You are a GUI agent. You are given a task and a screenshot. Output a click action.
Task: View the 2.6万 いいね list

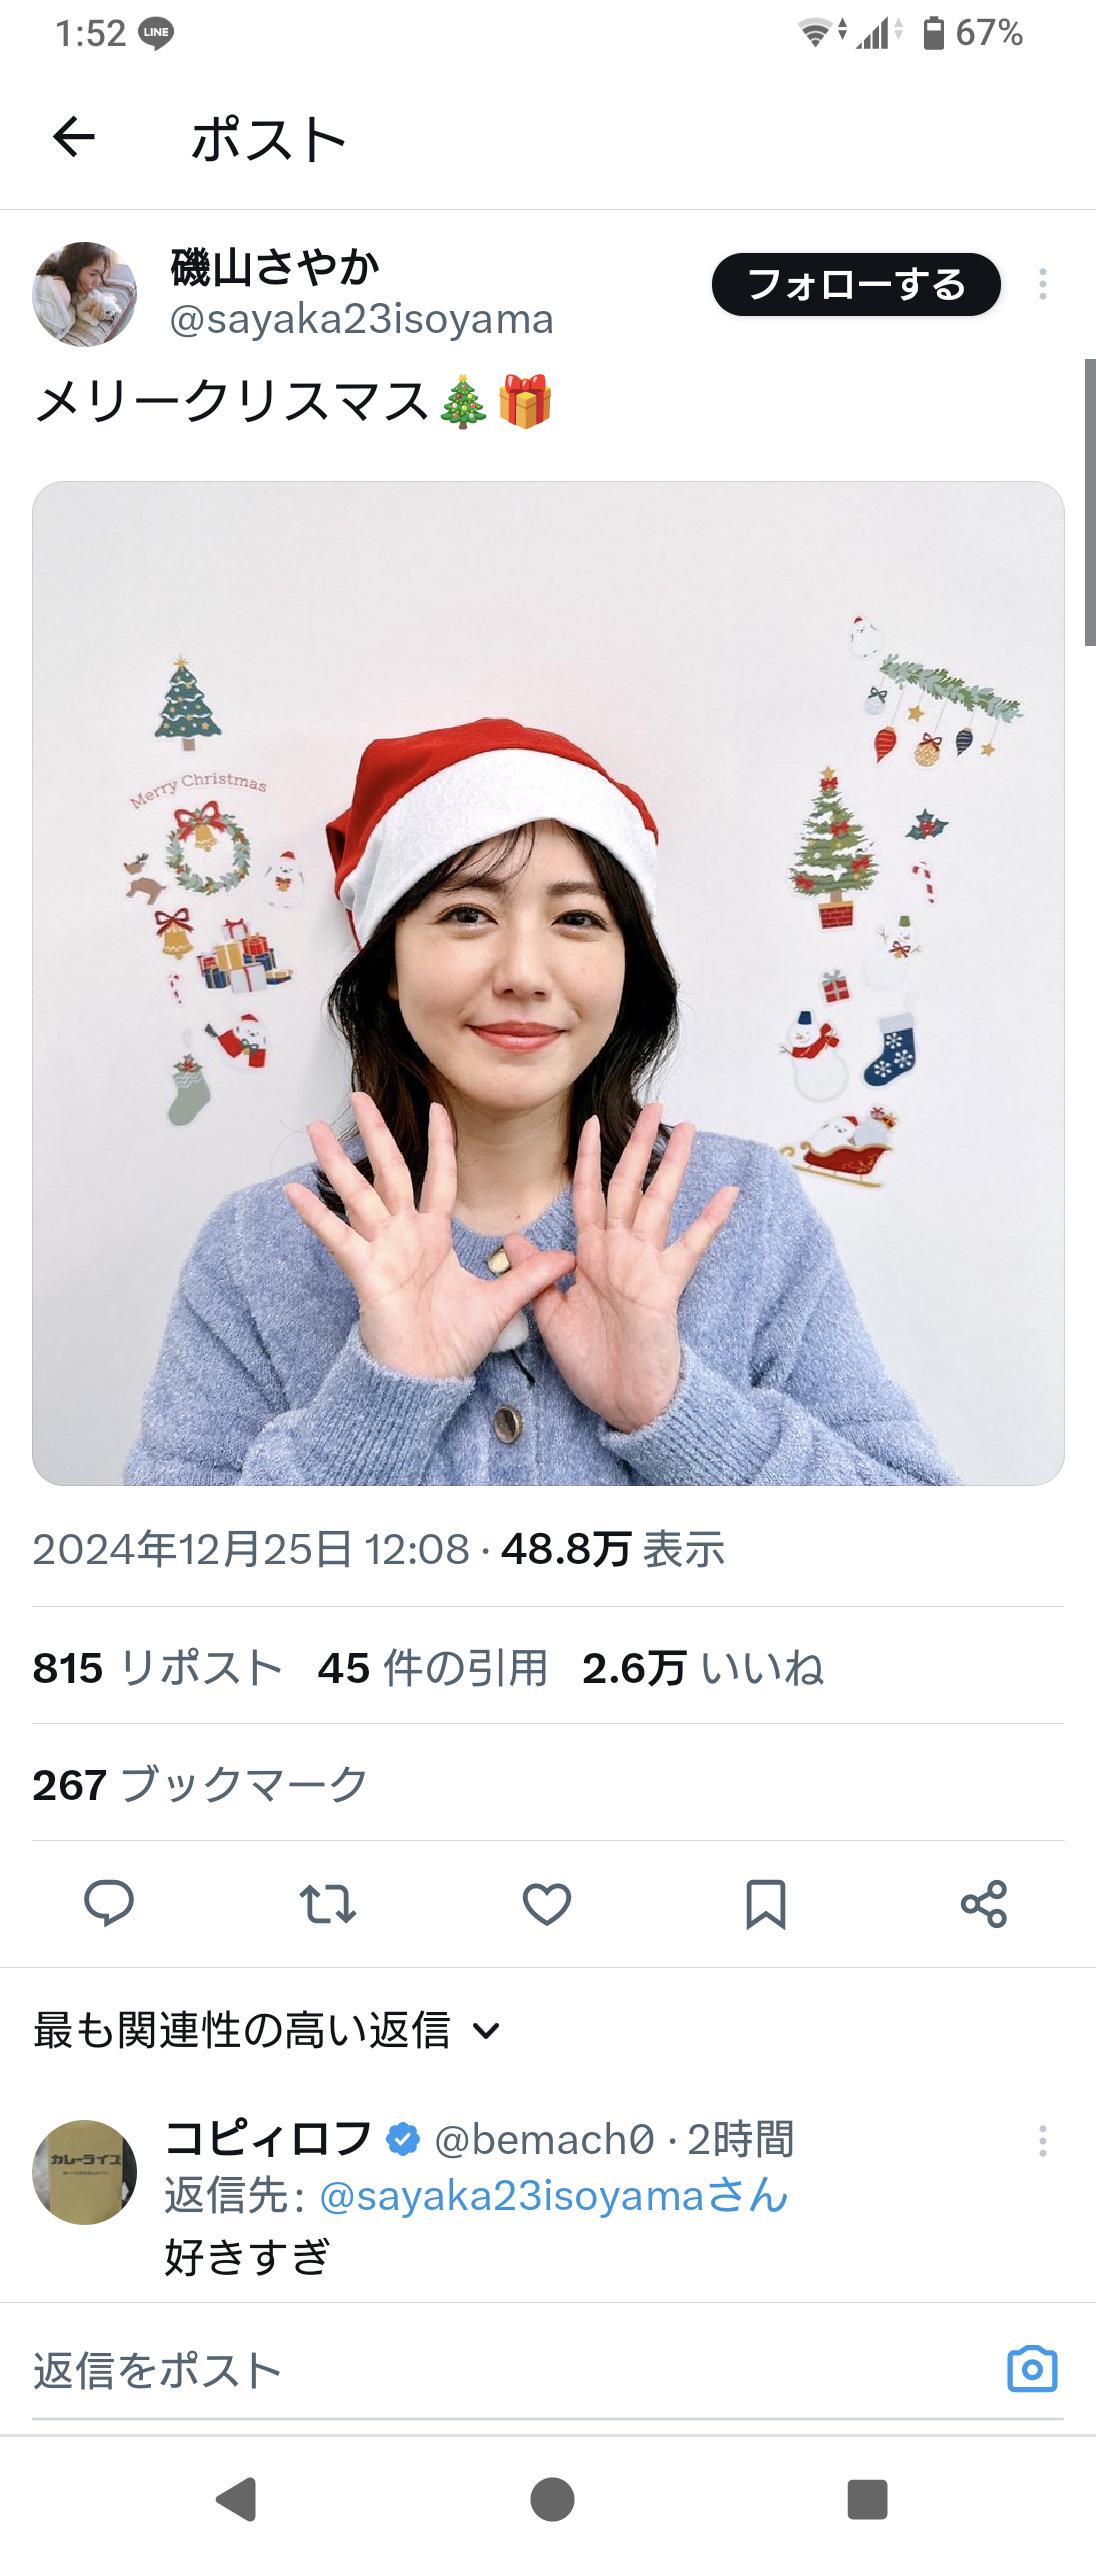[703, 1668]
